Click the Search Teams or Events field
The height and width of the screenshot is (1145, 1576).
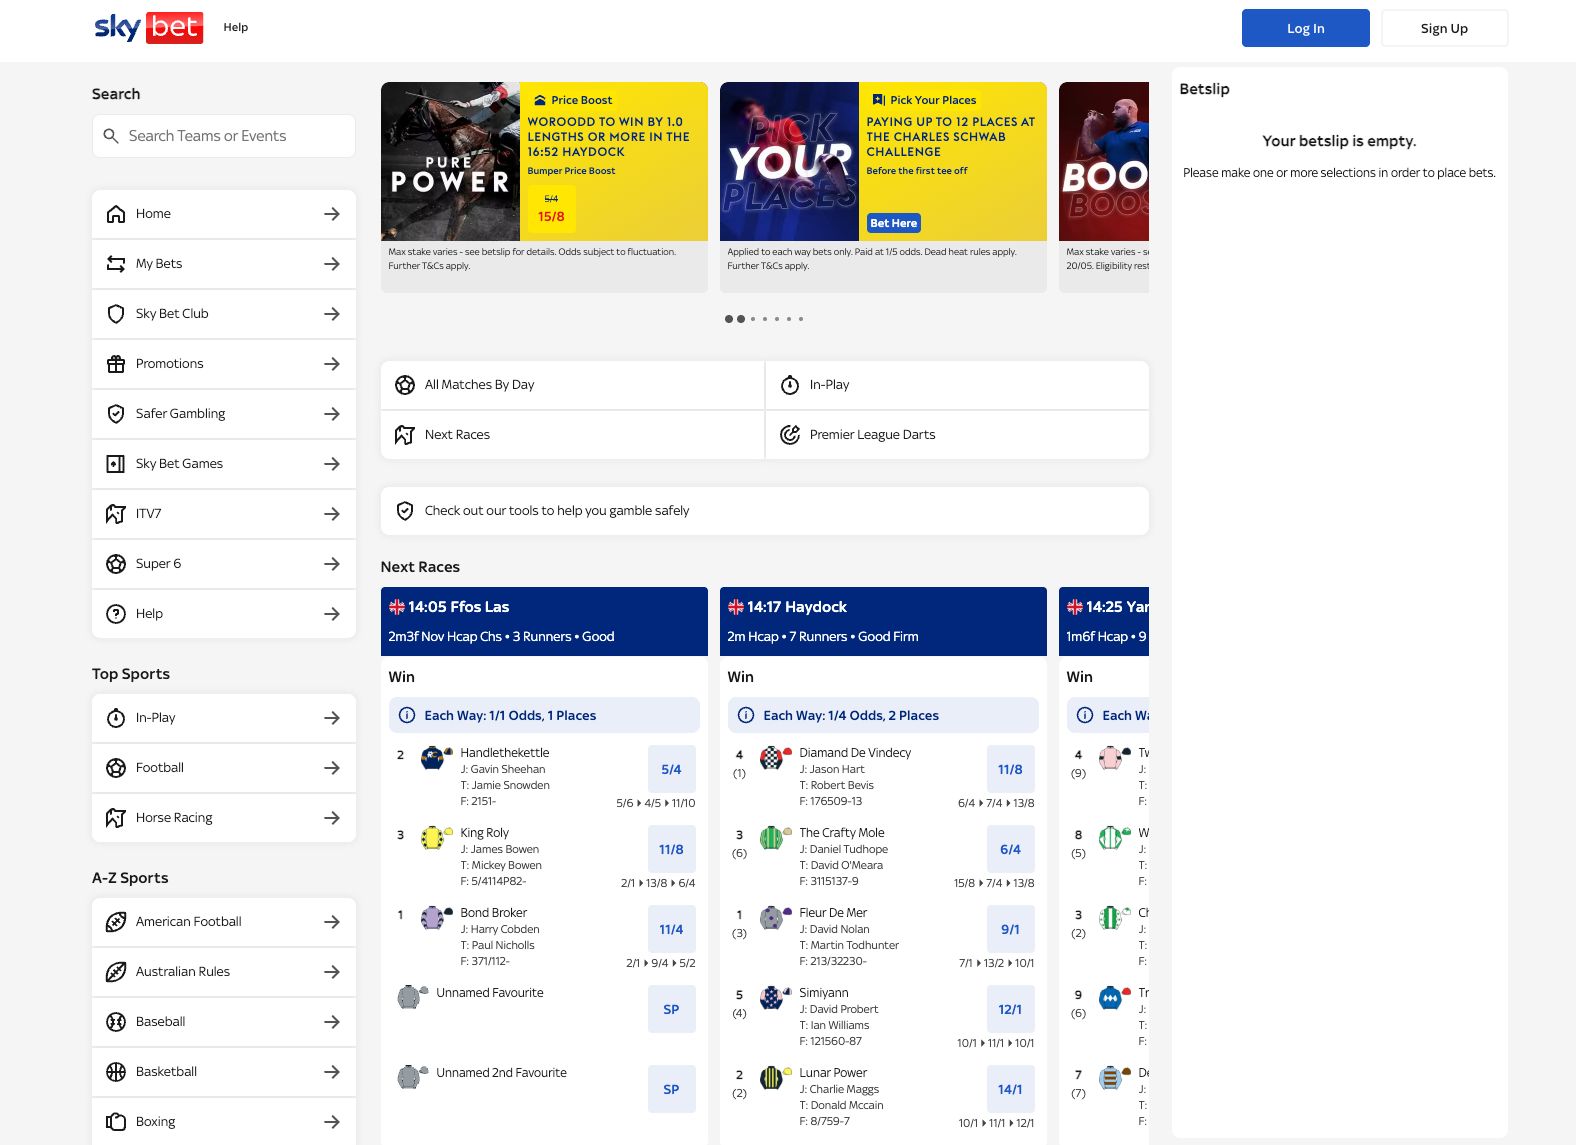(x=224, y=136)
